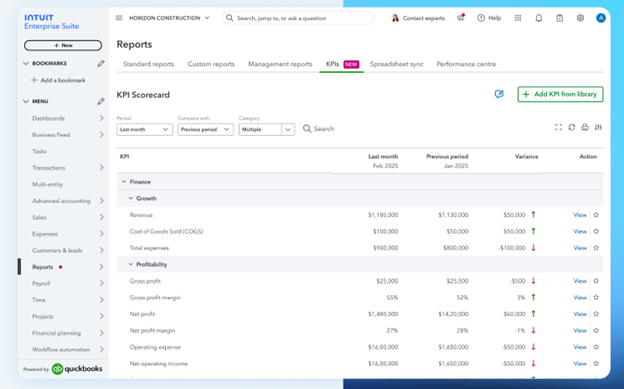Star the Gross profit margin KPI
This screenshot has height=389, width=624.
pyautogui.click(x=596, y=297)
